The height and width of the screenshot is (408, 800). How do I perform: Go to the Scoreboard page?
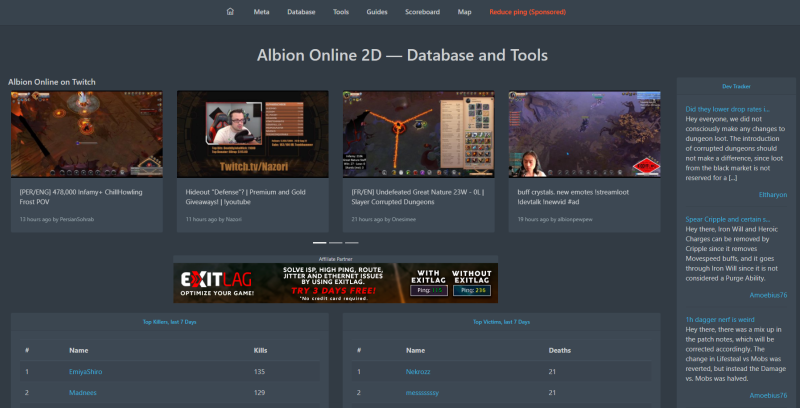[x=422, y=12]
